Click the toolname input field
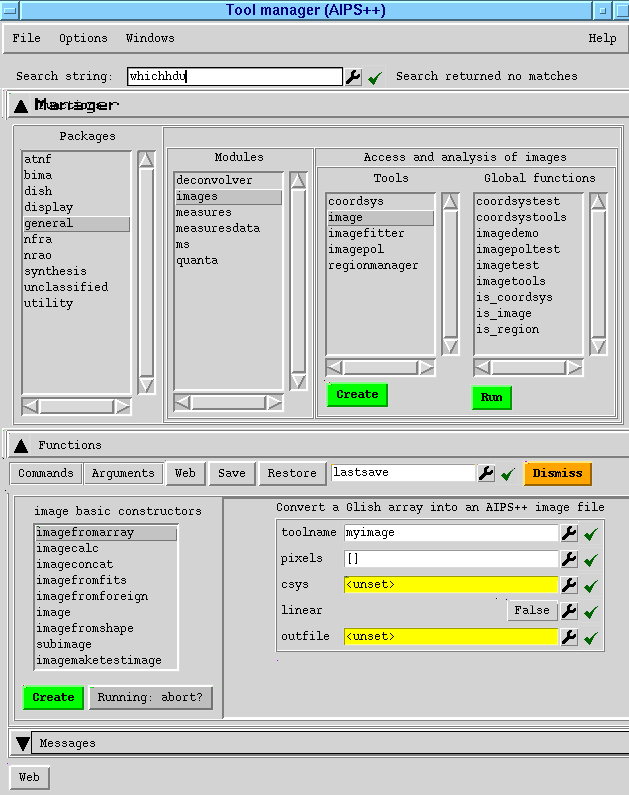Screen dimensions: 629x795 pos(451,533)
